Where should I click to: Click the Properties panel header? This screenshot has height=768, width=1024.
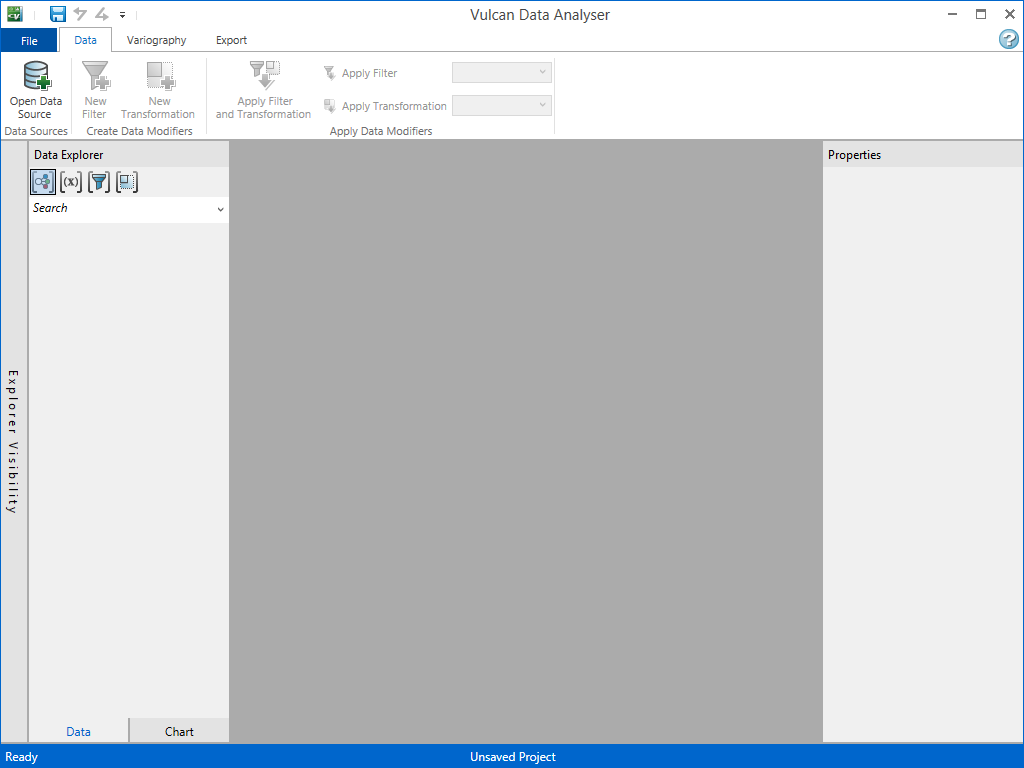[923, 155]
